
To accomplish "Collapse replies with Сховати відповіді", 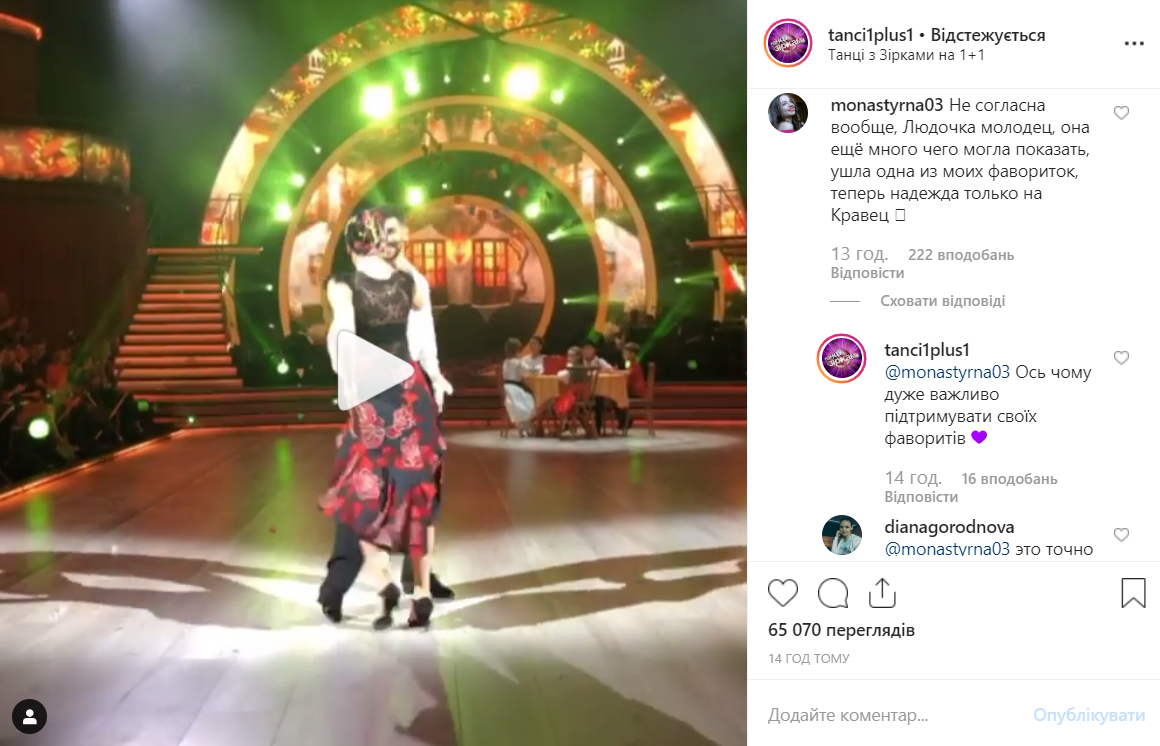I will 942,301.
